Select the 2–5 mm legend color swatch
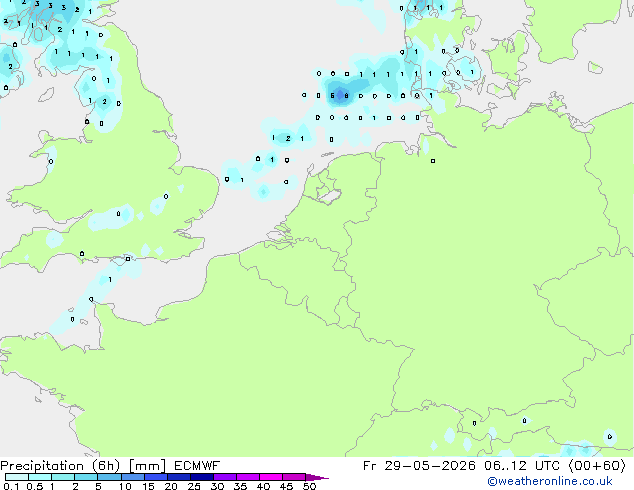The height and width of the screenshot is (490, 634). 86,477
